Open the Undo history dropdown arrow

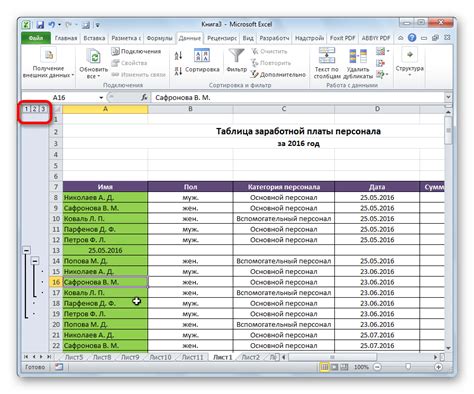pyautogui.click(x=60, y=25)
